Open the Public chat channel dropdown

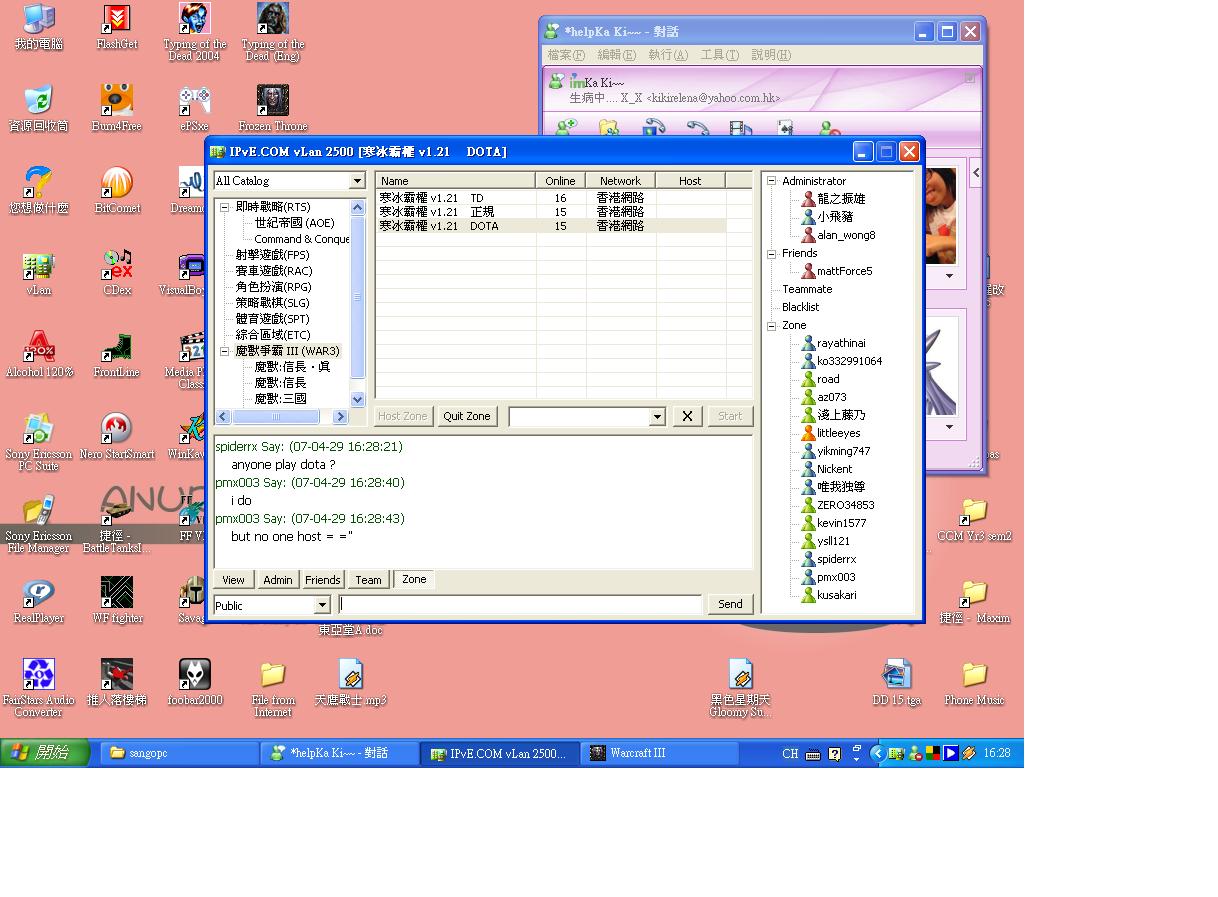(322, 604)
